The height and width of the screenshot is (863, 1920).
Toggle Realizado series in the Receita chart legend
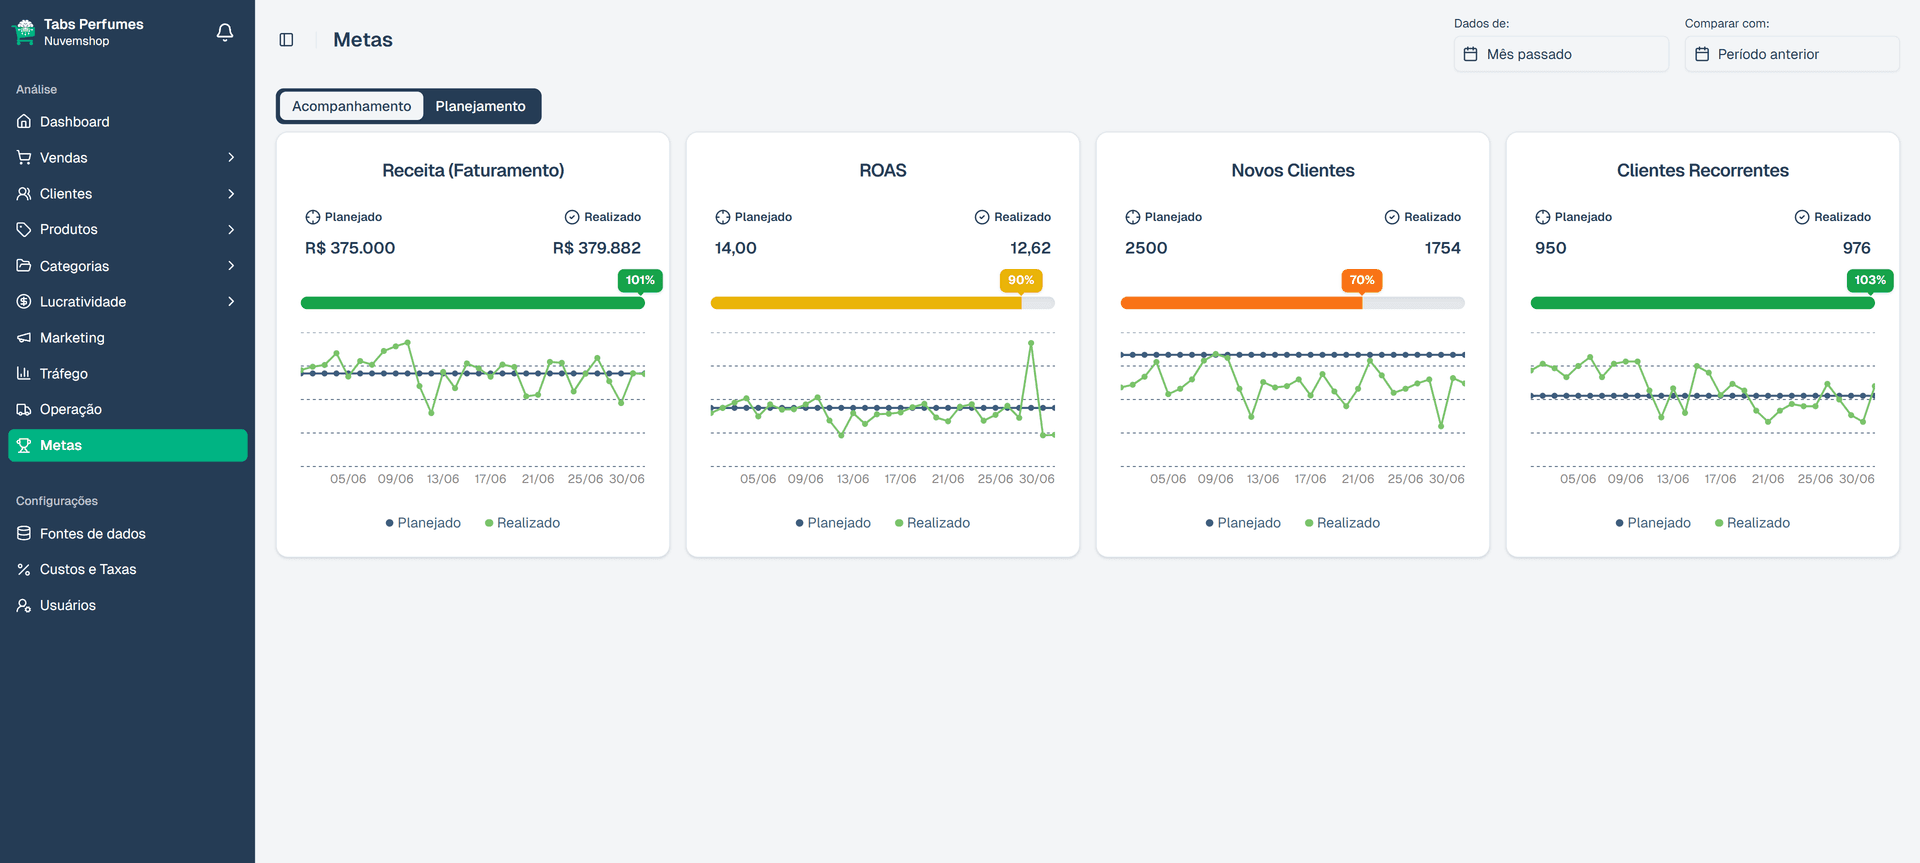(x=522, y=523)
